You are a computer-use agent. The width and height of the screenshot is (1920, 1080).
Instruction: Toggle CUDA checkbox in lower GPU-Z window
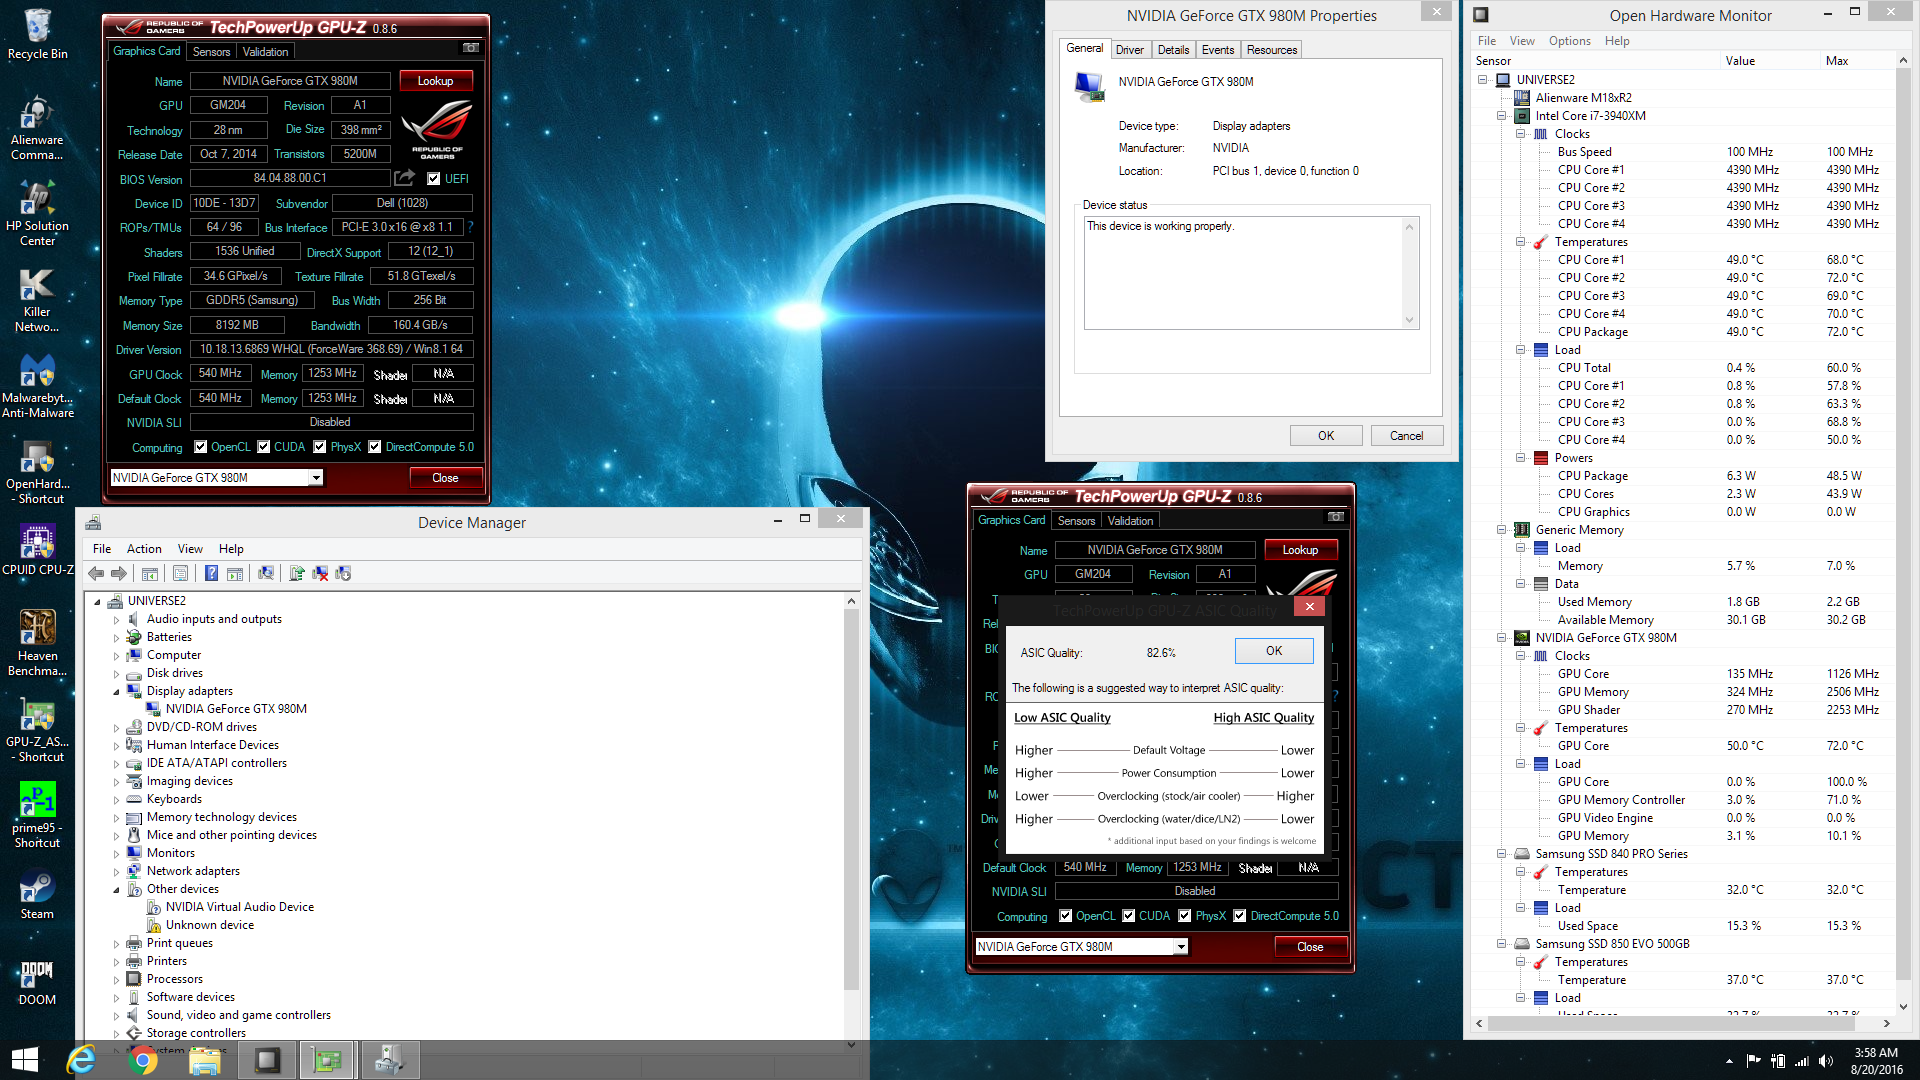[x=1129, y=916]
